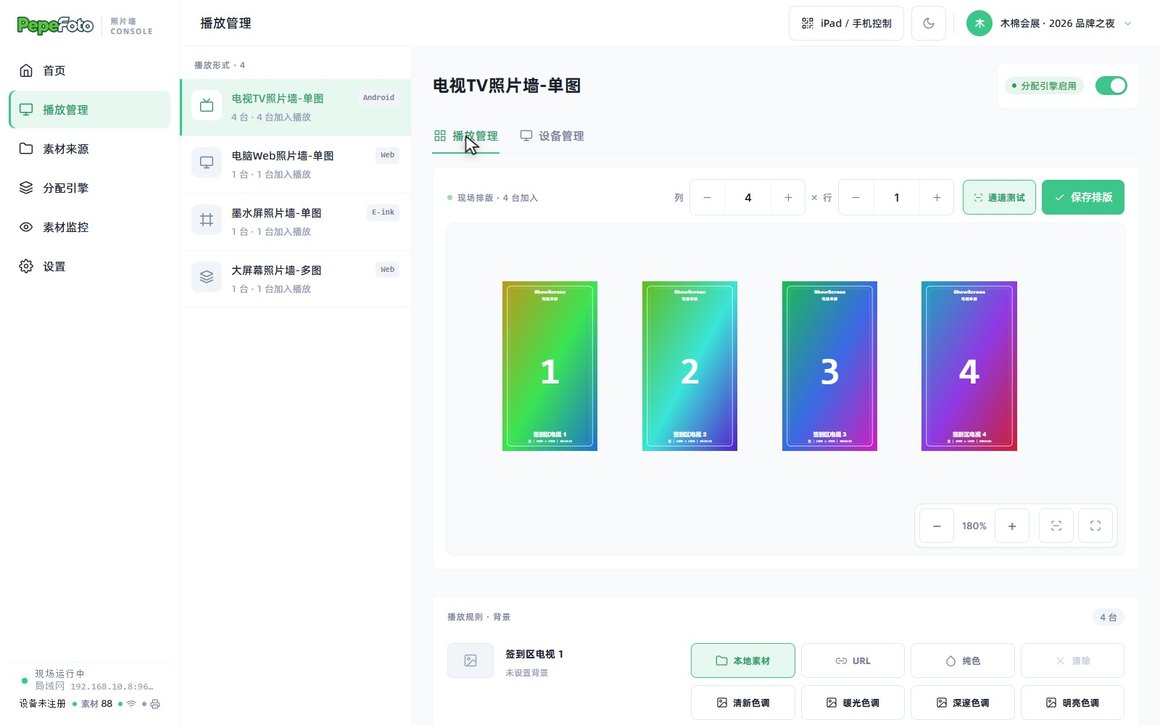Screen dimensions: 1160x725
Task: Click the fit-to-view canvas icon
Action: (1056, 526)
